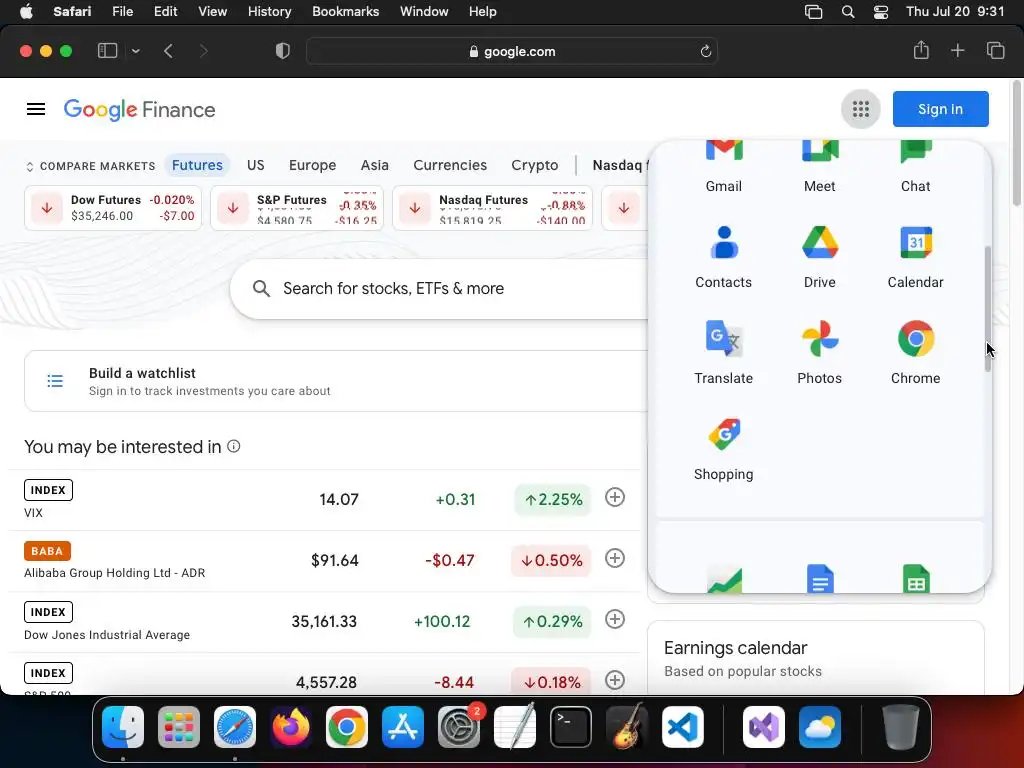The width and height of the screenshot is (1024, 768).
Task: Switch to the Europe markets tab
Action: (x=313, y=165)
